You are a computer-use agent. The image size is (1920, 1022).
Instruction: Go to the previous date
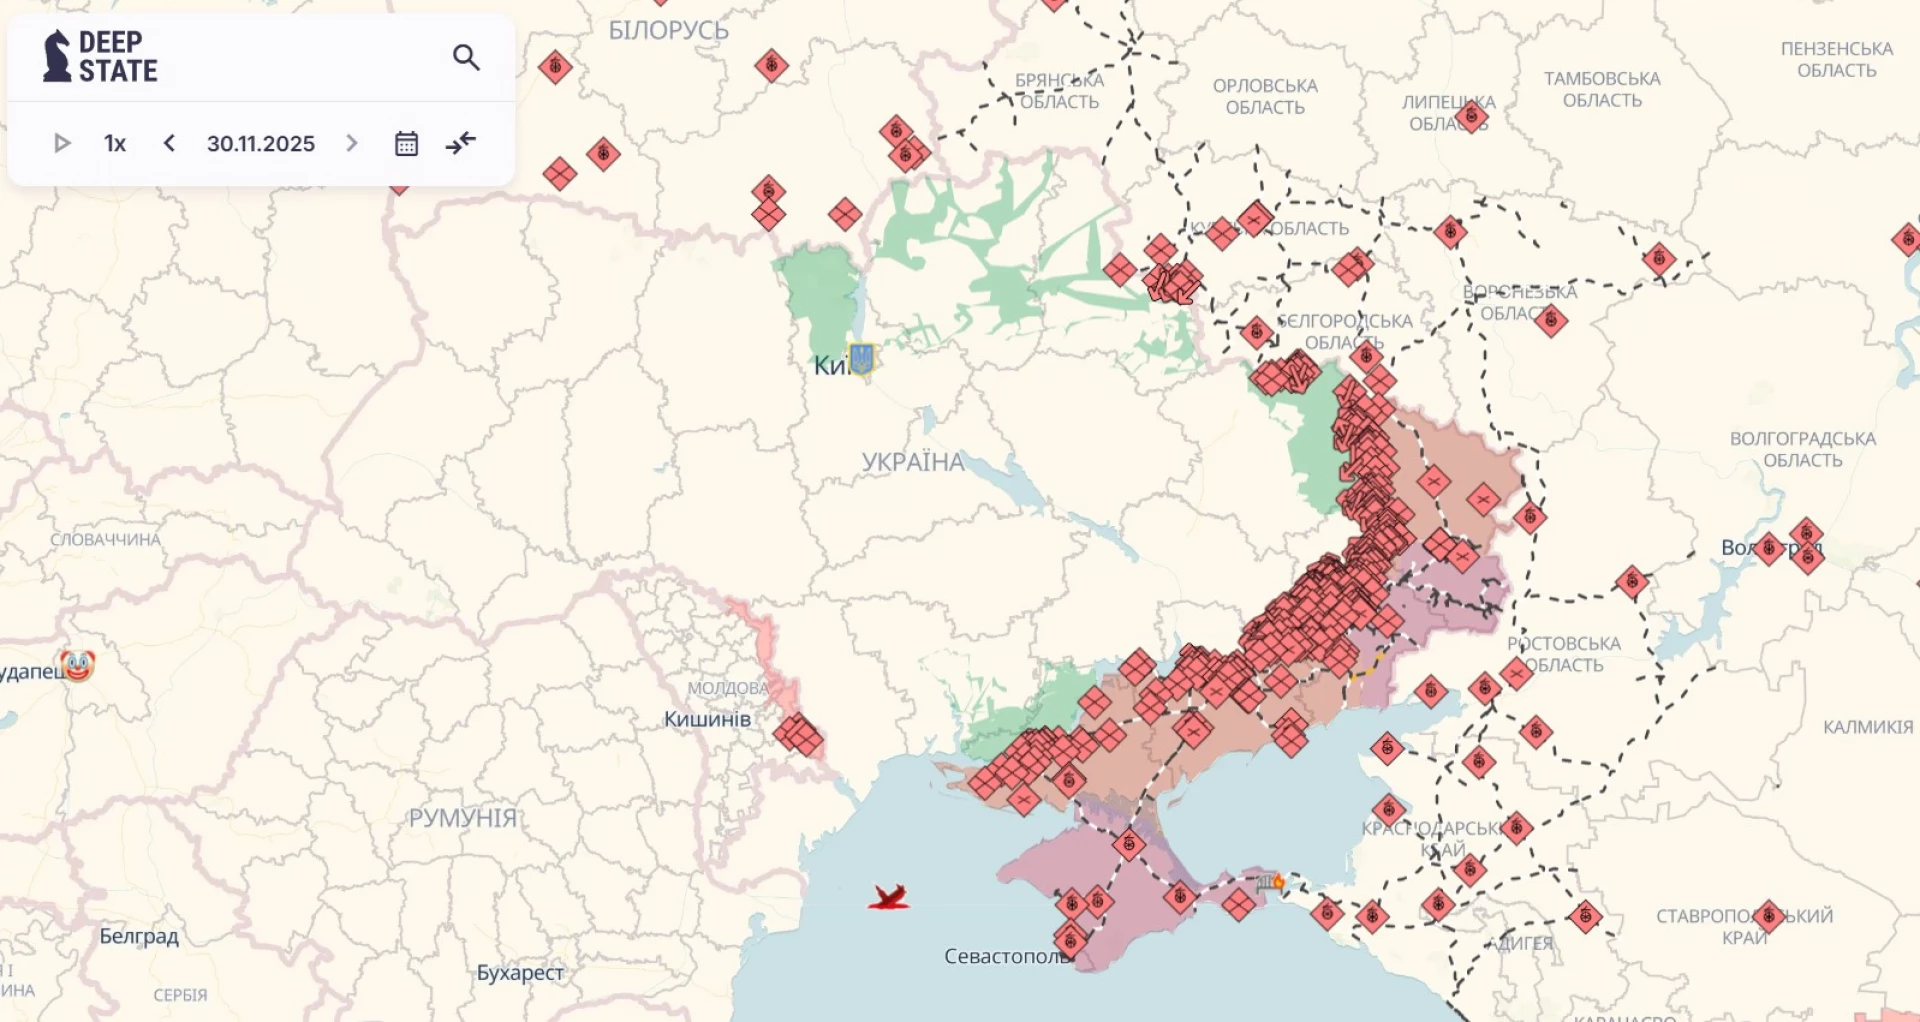tap(169, 143)
